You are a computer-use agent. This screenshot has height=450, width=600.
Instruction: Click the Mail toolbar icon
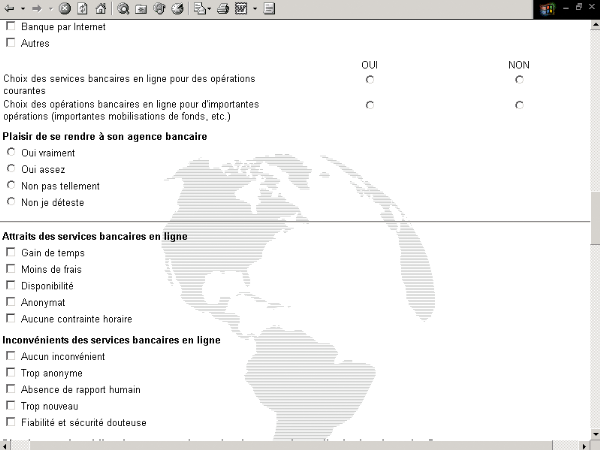[200, 8]
